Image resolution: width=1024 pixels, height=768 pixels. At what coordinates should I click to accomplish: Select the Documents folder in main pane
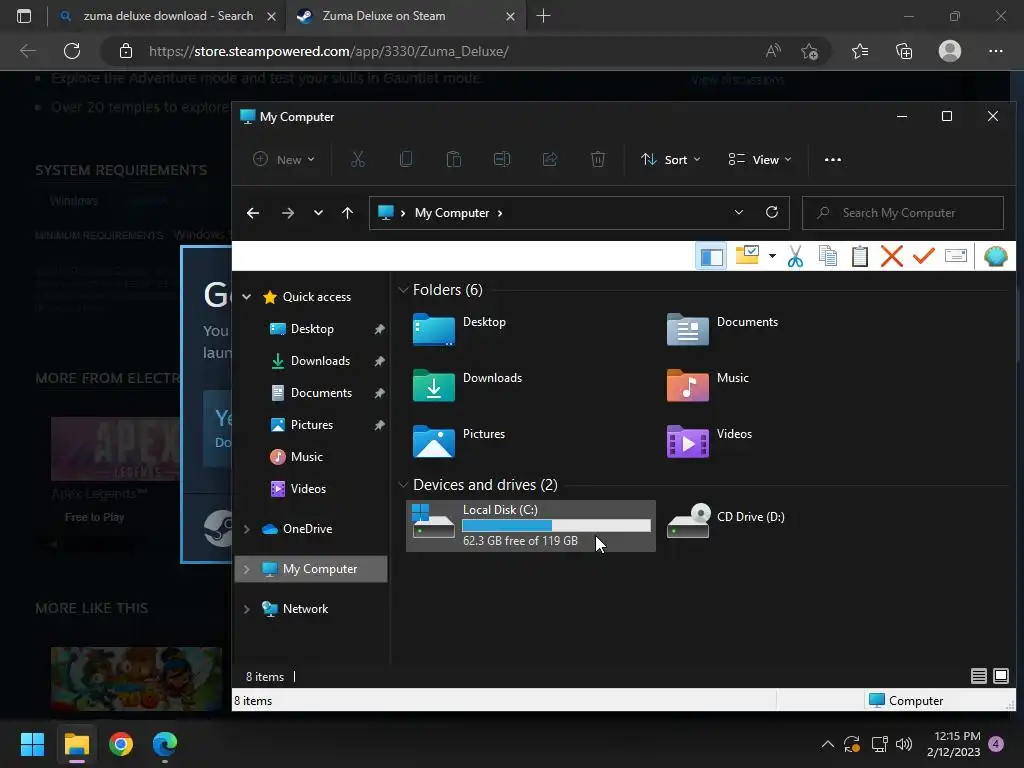(x=722, y=329)
